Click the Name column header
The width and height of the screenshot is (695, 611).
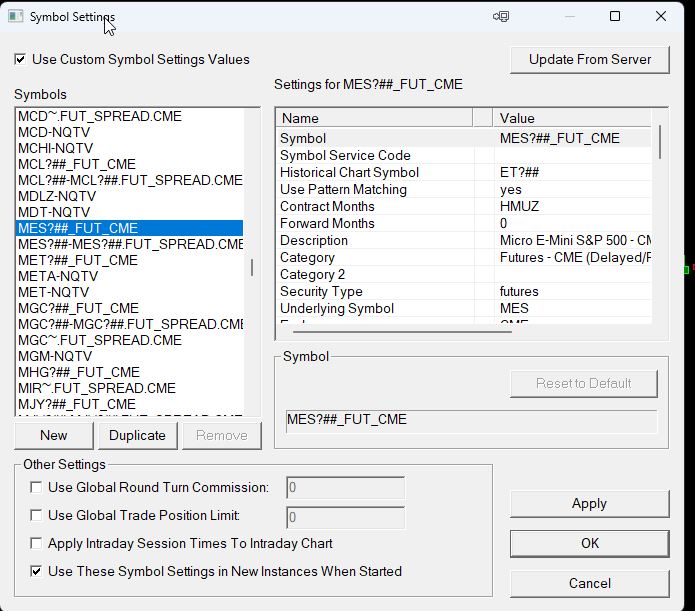click(x=375, y=118)
